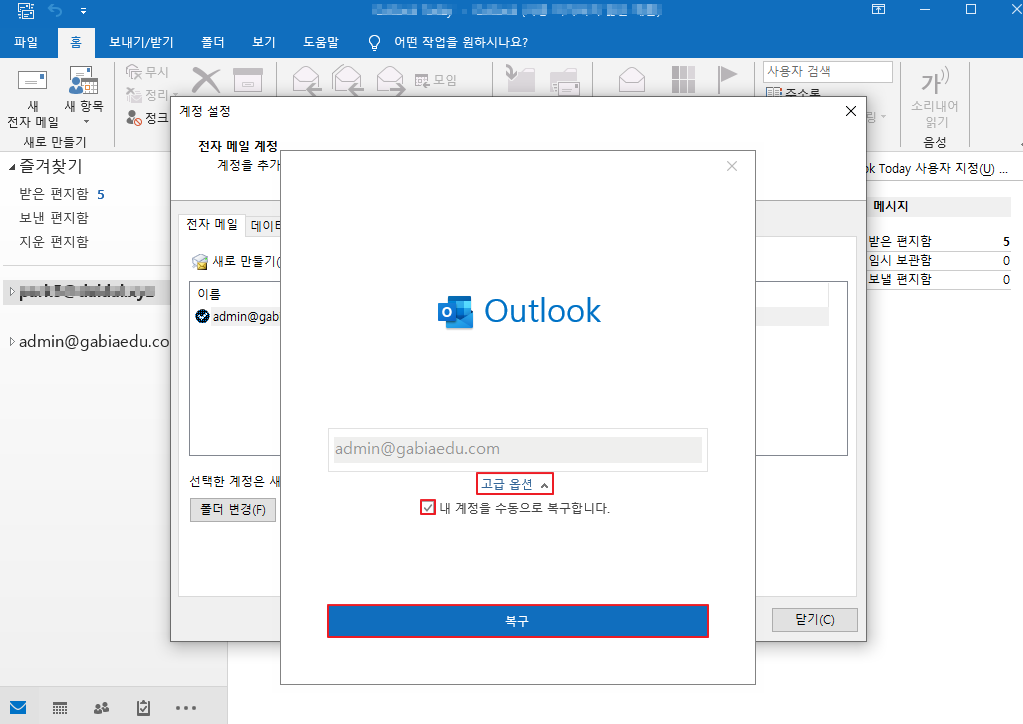The height and width of the screenshot is (724, 1023).
Task: Switch to Calendar view in navigation bar
Action: [x=60, y=708]
